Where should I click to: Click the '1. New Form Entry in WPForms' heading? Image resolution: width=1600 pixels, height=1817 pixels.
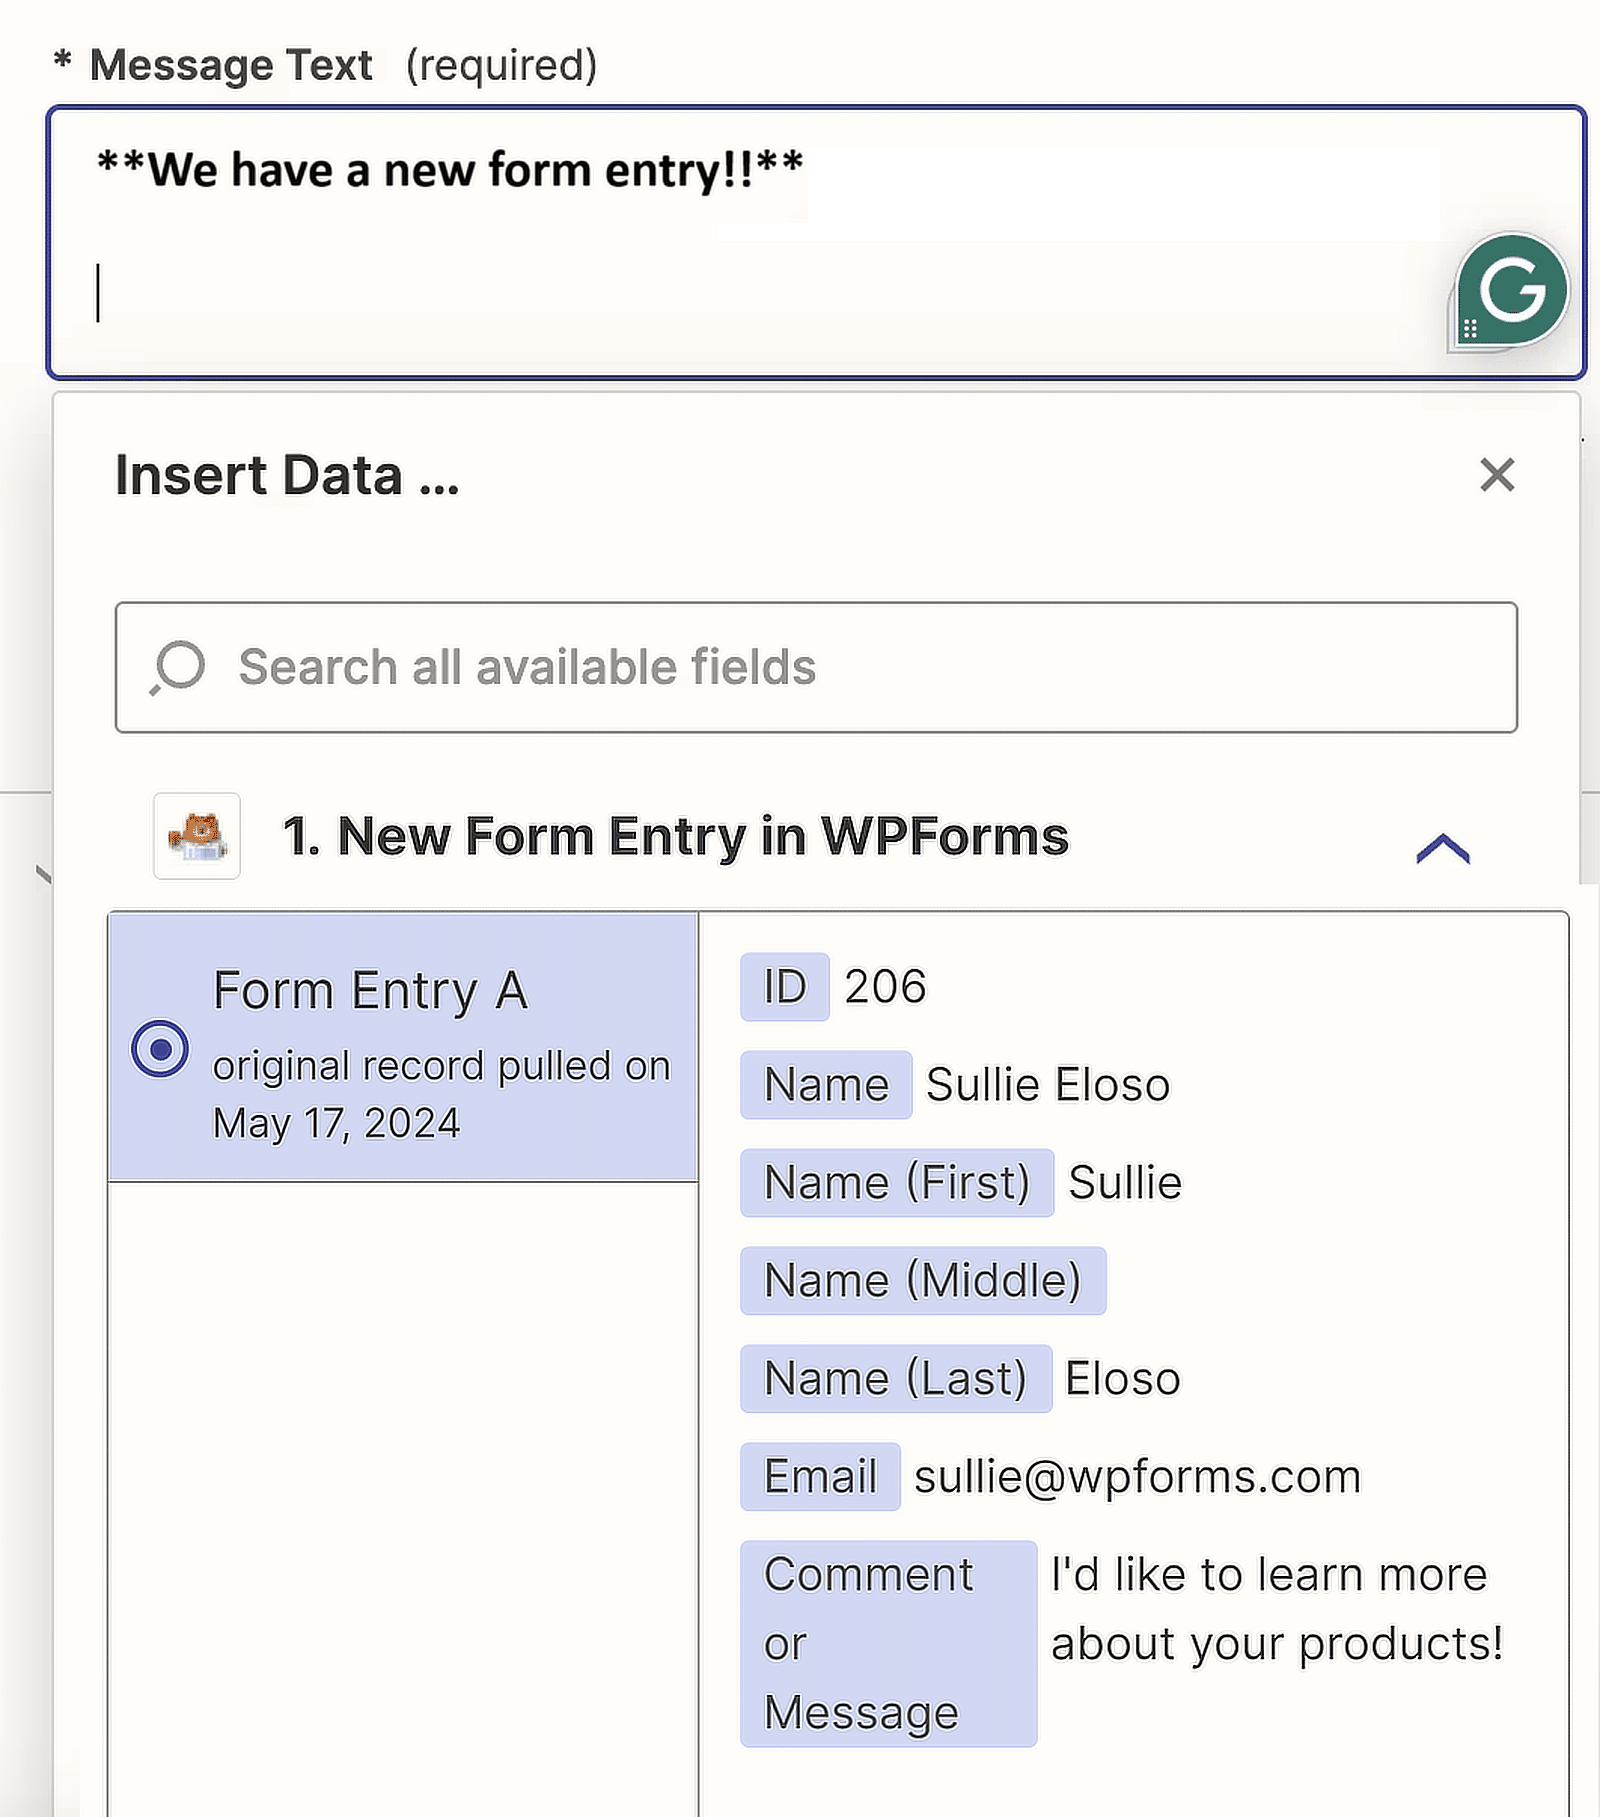[x=676, y=836]
